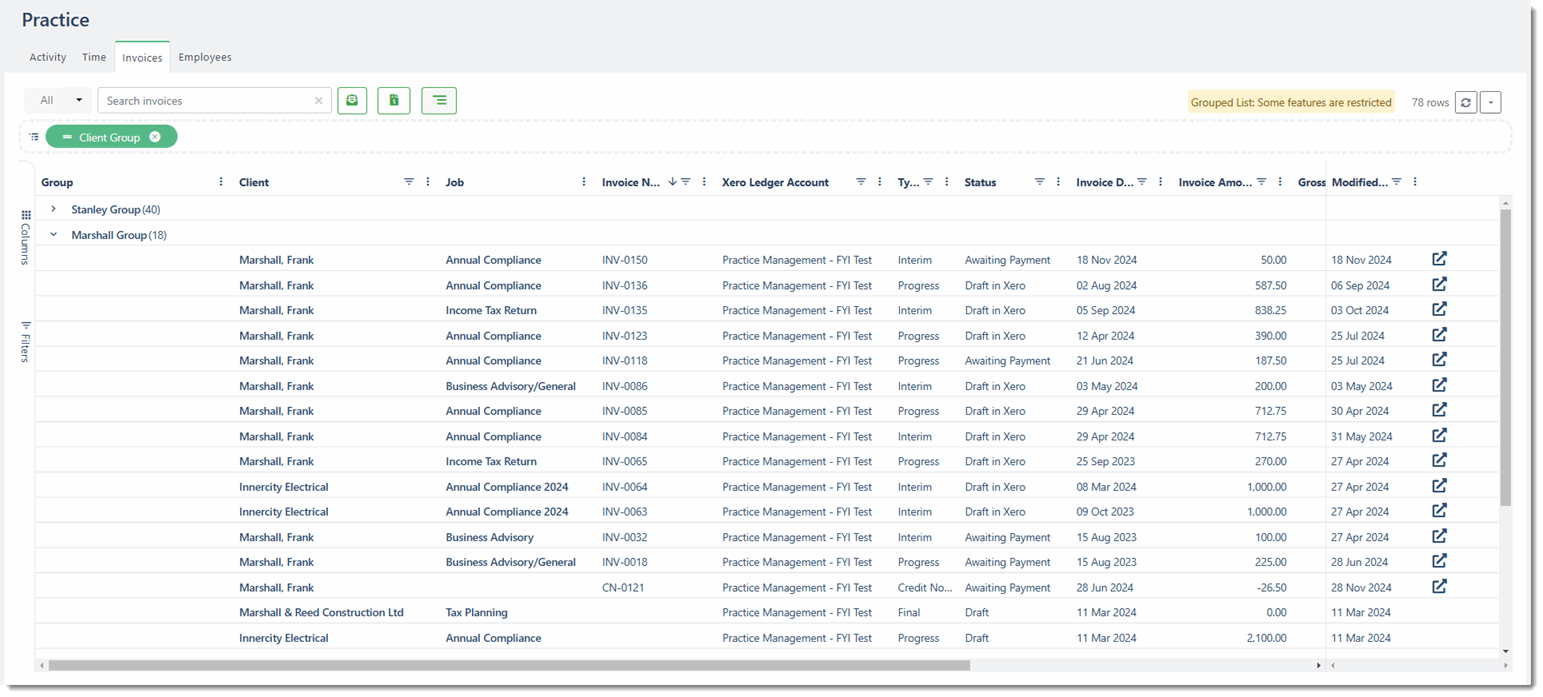Click the green mail envelope toolbar icon

(x=352, y=100)
